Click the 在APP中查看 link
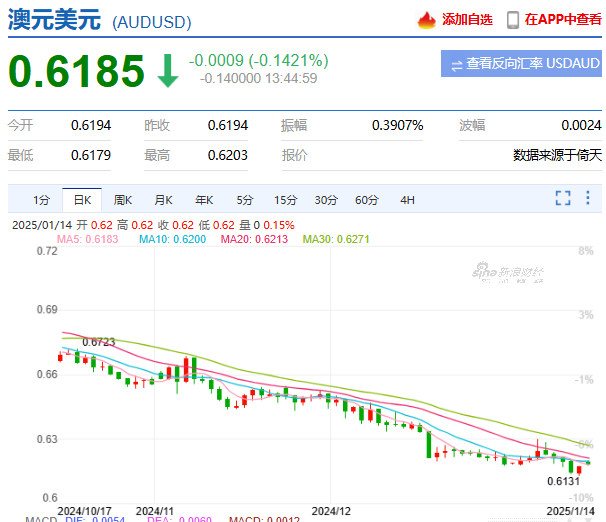The width and height of the screenshot is (606, 522). pyautogui.click(x=563, y=20)
